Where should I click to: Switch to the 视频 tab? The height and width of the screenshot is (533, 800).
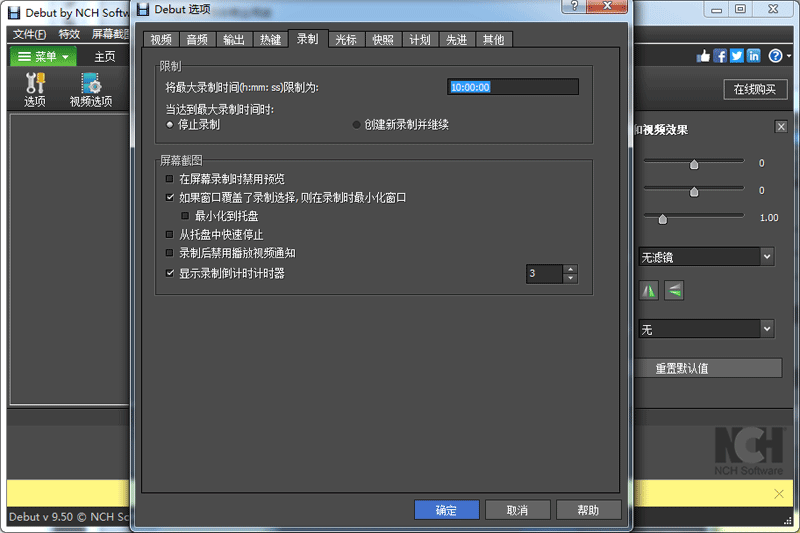click(x=161, y=40)
